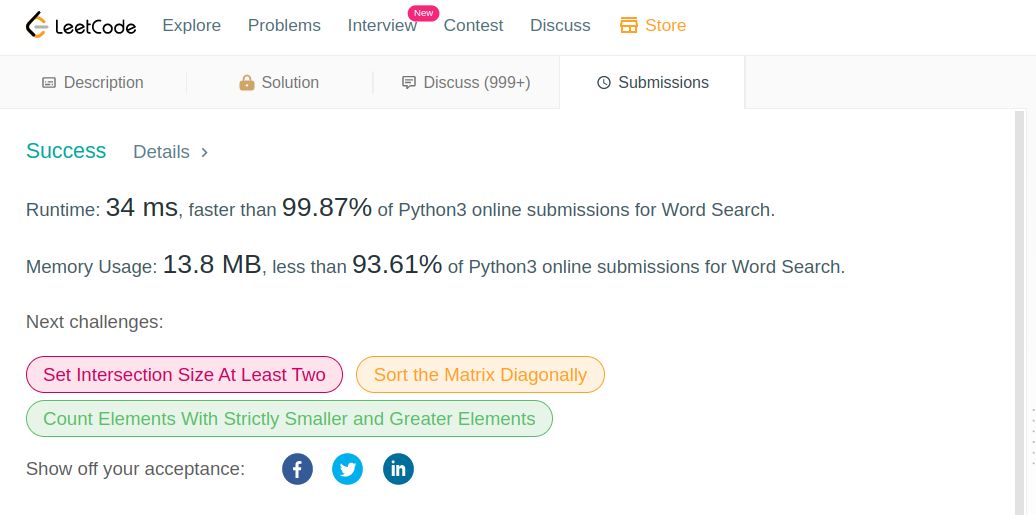
Task: Share acceptance on Facebook
Action: pyautogui.click(x=297, y=469)
